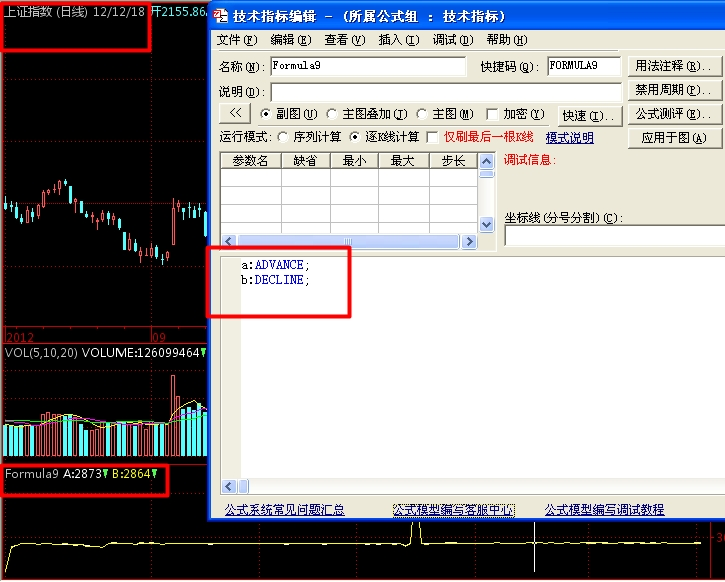Click the 上证指数 (日线) chart title
The image size is (725, 582).
[x=46, y=12]
